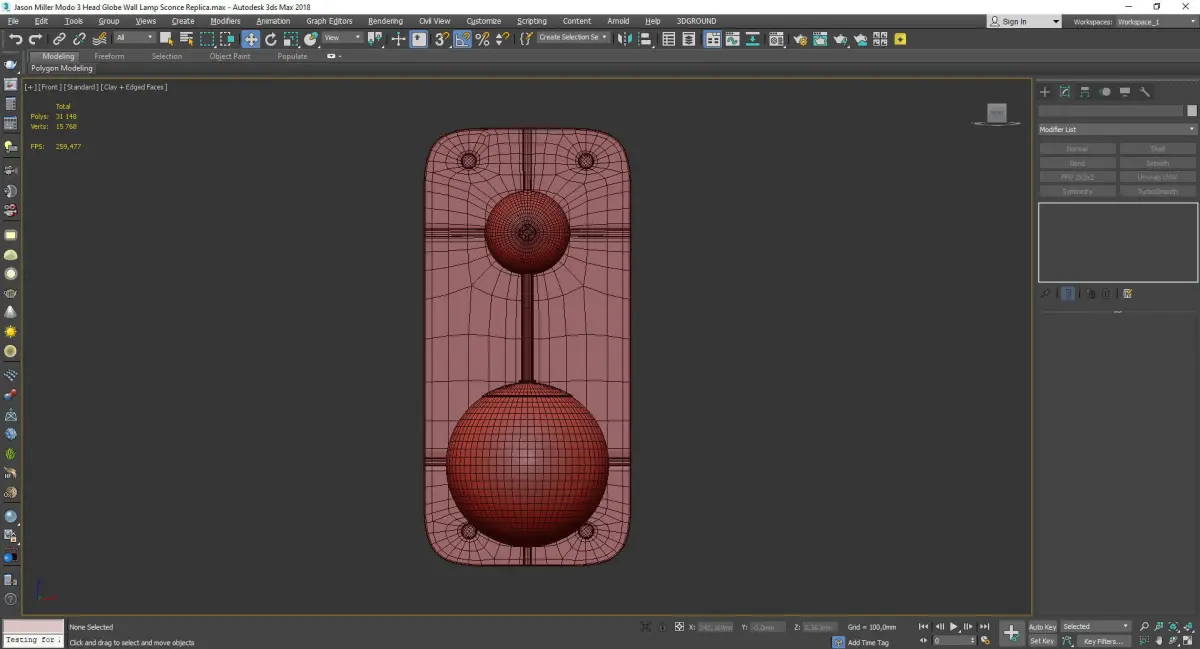Click the Render Production teapot icon
1200x649 pixels.
point(840,39)
